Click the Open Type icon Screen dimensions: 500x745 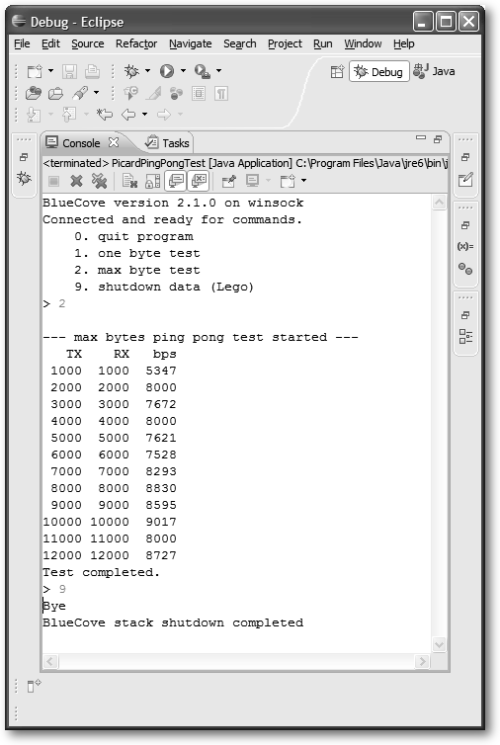[33, 93]
